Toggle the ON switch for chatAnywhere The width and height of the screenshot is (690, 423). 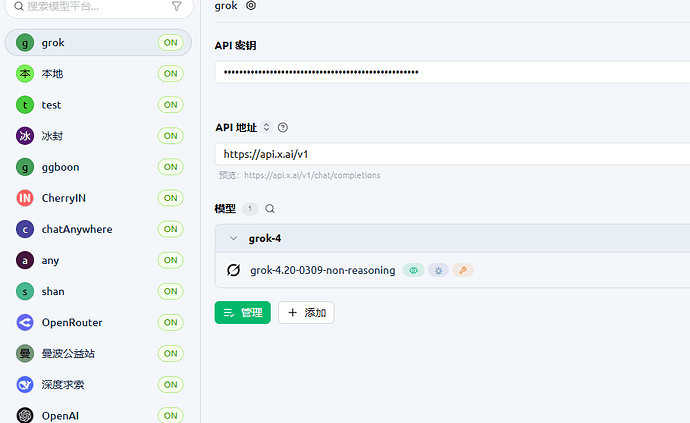[171, 229]
